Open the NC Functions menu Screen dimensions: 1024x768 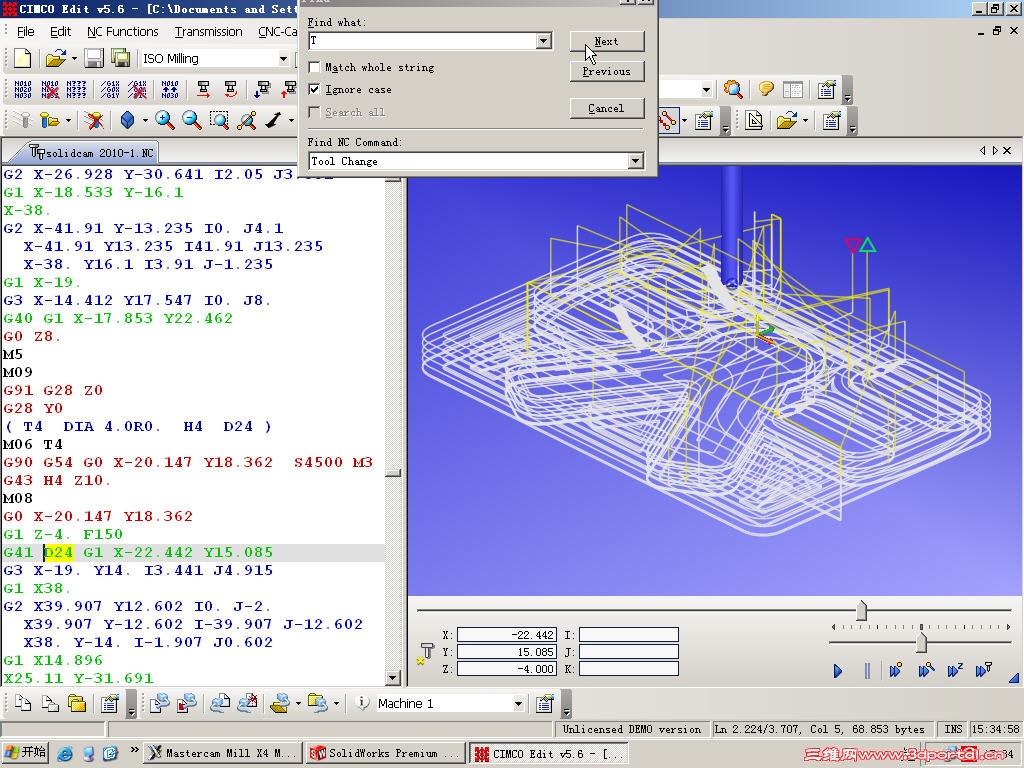tap(122, 31)
